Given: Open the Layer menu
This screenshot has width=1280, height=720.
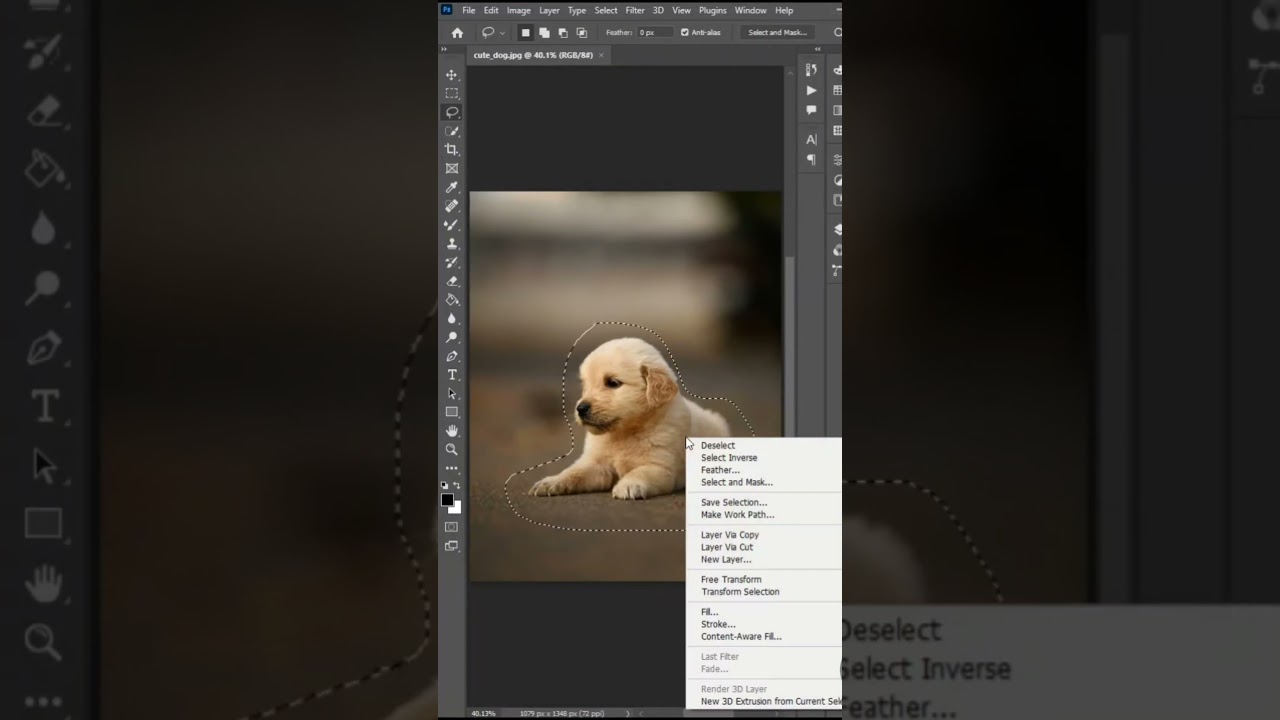Looking at the screenshot, I should click(x=550, y=10).
